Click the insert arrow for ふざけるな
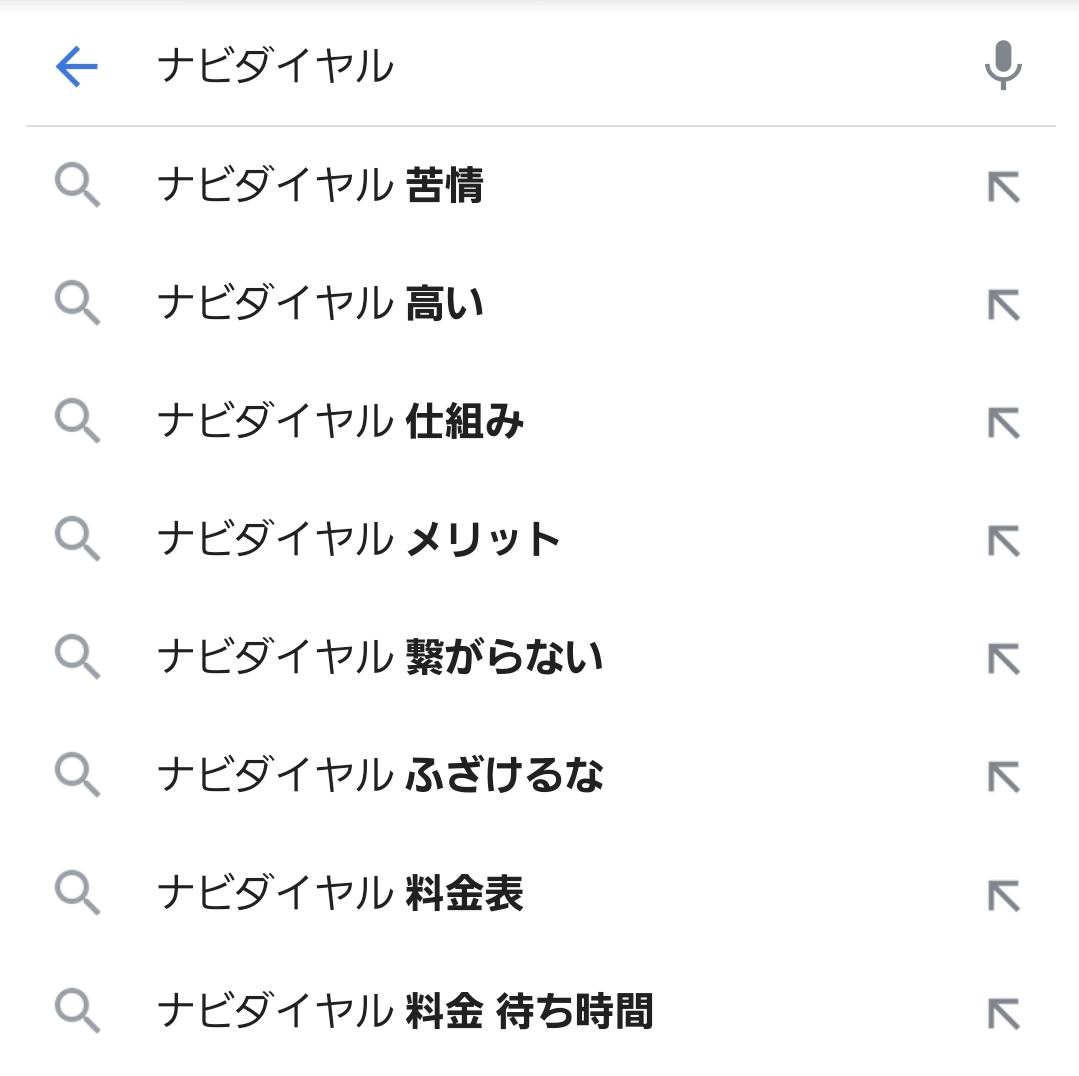1079x1076 pixels. pos(1003,776)
